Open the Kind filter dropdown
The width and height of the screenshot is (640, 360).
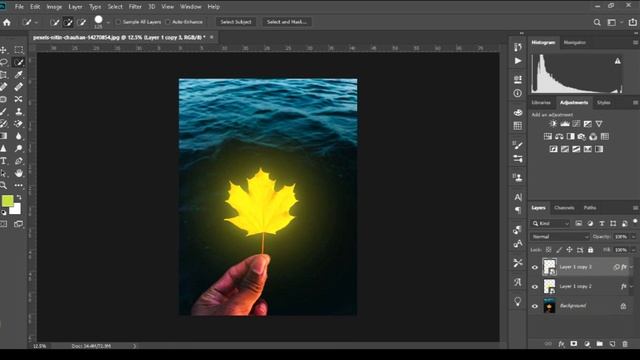coord(551,224)
